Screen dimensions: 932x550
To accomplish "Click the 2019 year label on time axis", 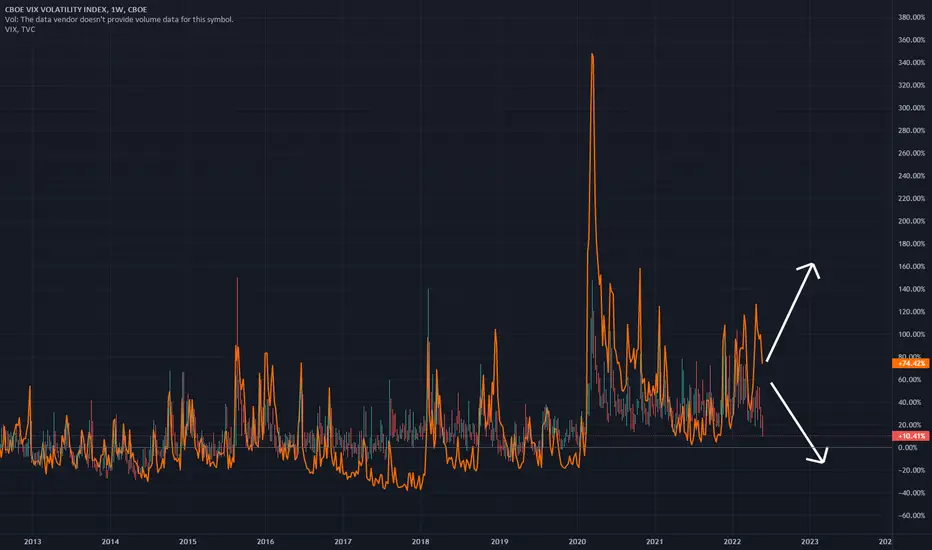I will pyautogui.click(x=499, y=542).
